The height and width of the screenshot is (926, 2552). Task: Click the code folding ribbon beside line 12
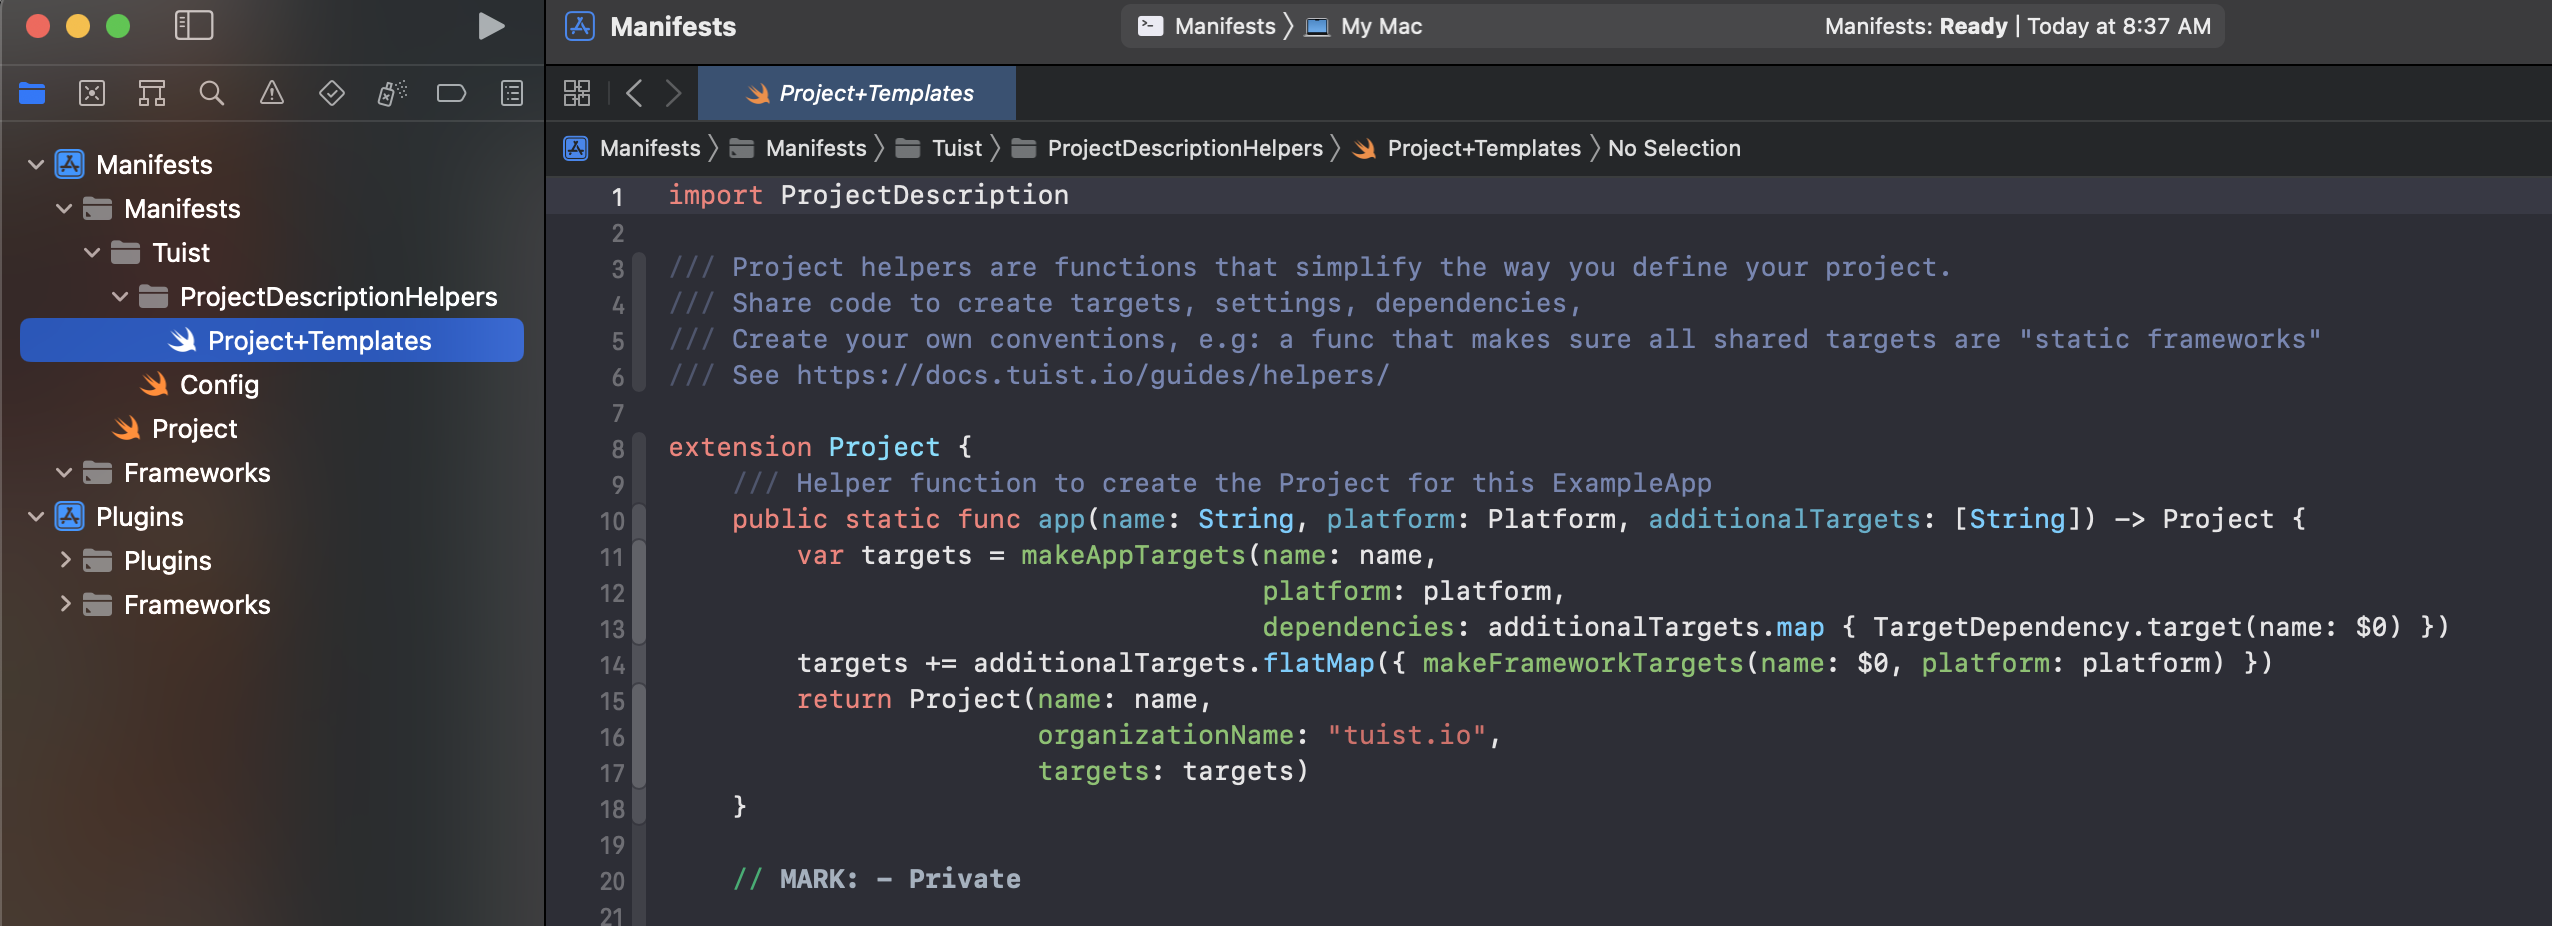tap(639, 592)
